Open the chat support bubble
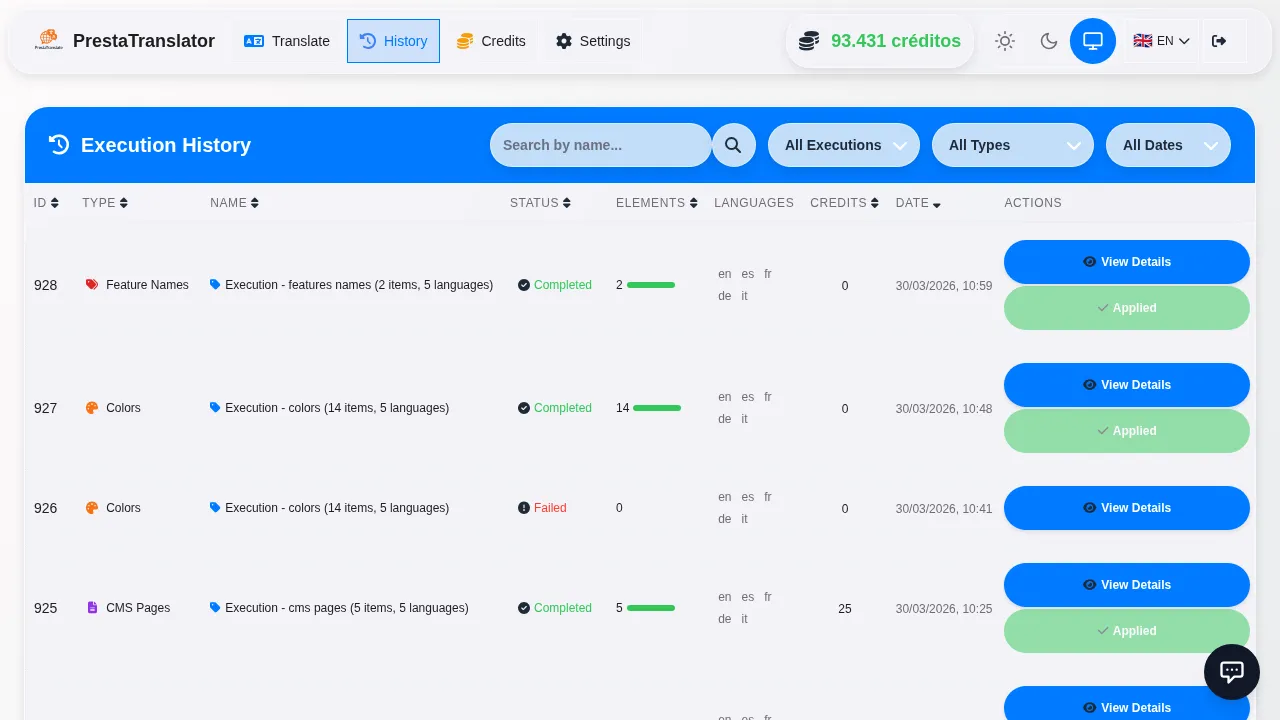The image size is (1280, 720). 1231,672
